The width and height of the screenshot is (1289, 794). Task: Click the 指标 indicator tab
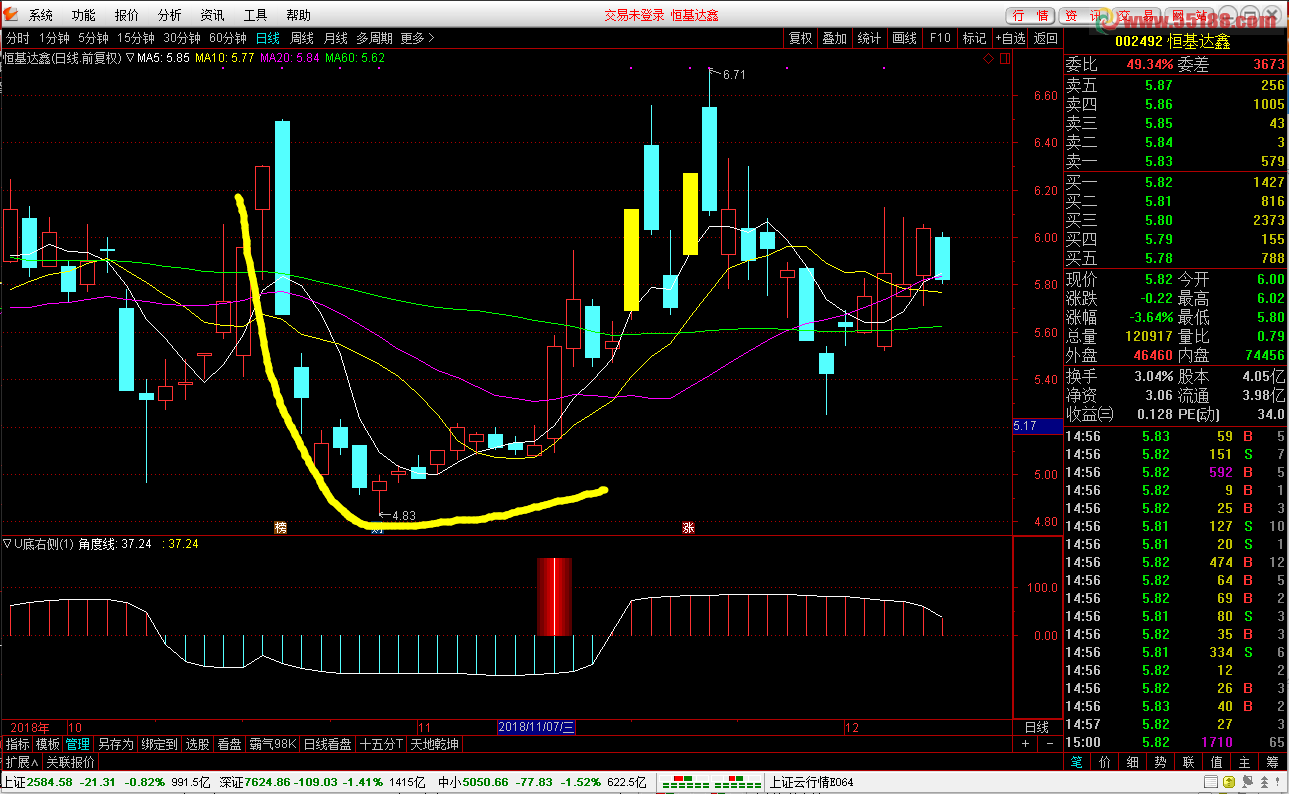pos(18,744)
